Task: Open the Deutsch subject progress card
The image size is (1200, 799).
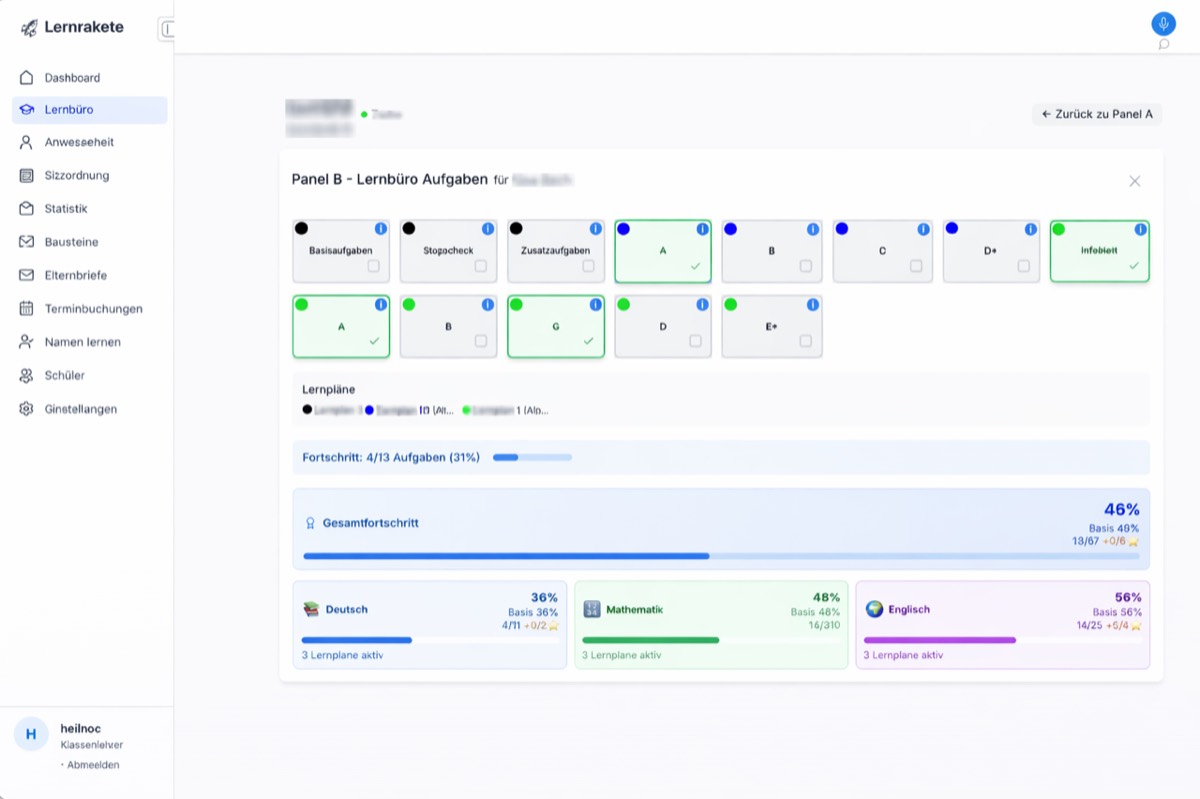Action: pyautogui.click(x=429, y=625)
